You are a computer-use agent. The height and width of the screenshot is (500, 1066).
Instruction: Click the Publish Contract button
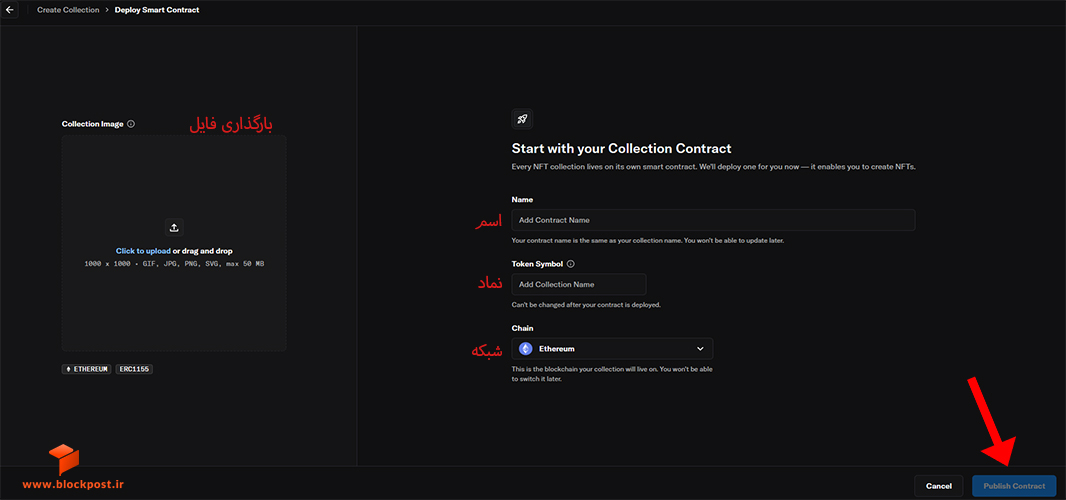(1014, 486)
